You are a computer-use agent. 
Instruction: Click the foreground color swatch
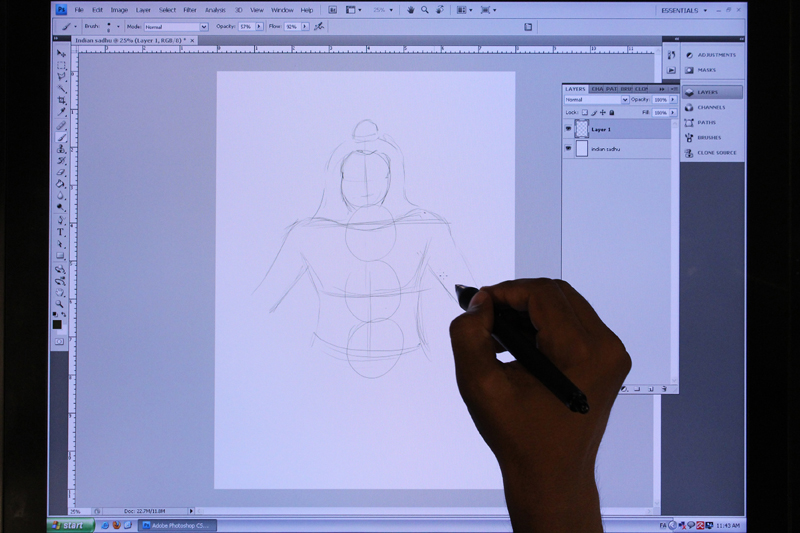click(x=57, y=324)
